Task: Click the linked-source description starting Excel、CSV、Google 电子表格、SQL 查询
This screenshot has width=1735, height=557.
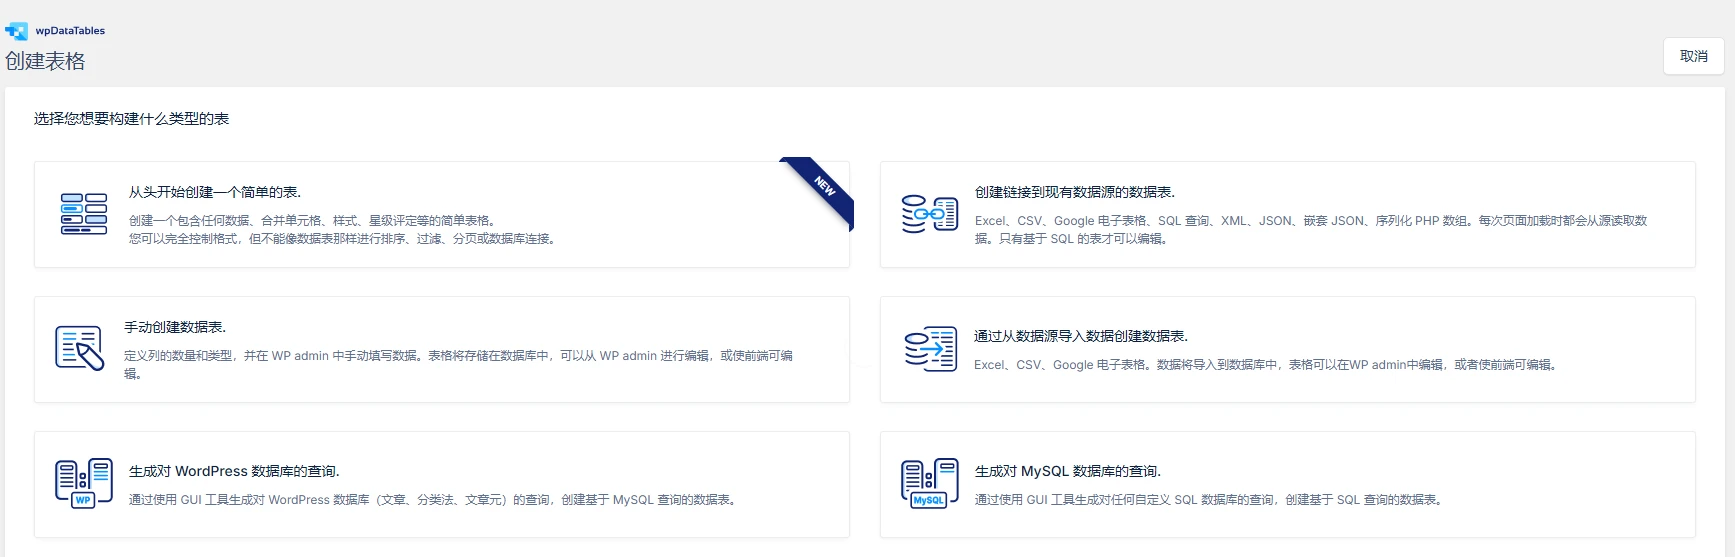Action: [x=1311, y=230]
